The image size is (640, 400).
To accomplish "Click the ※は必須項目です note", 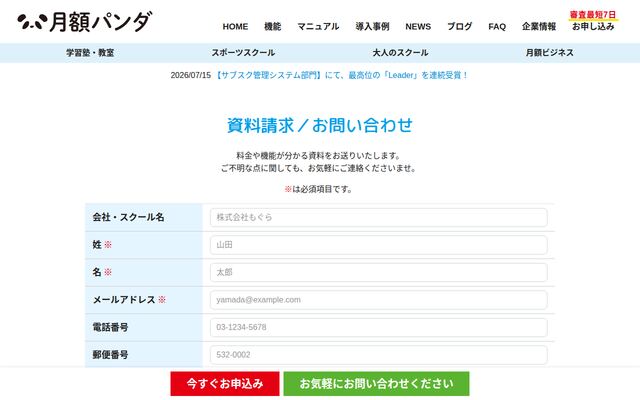I will tap(318, 189).
